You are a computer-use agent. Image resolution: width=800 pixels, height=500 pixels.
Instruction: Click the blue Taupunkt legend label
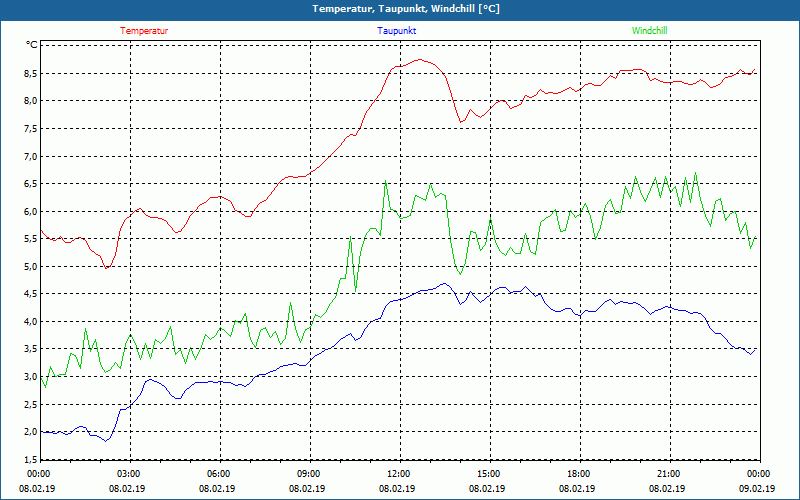[x=396, y=31]
